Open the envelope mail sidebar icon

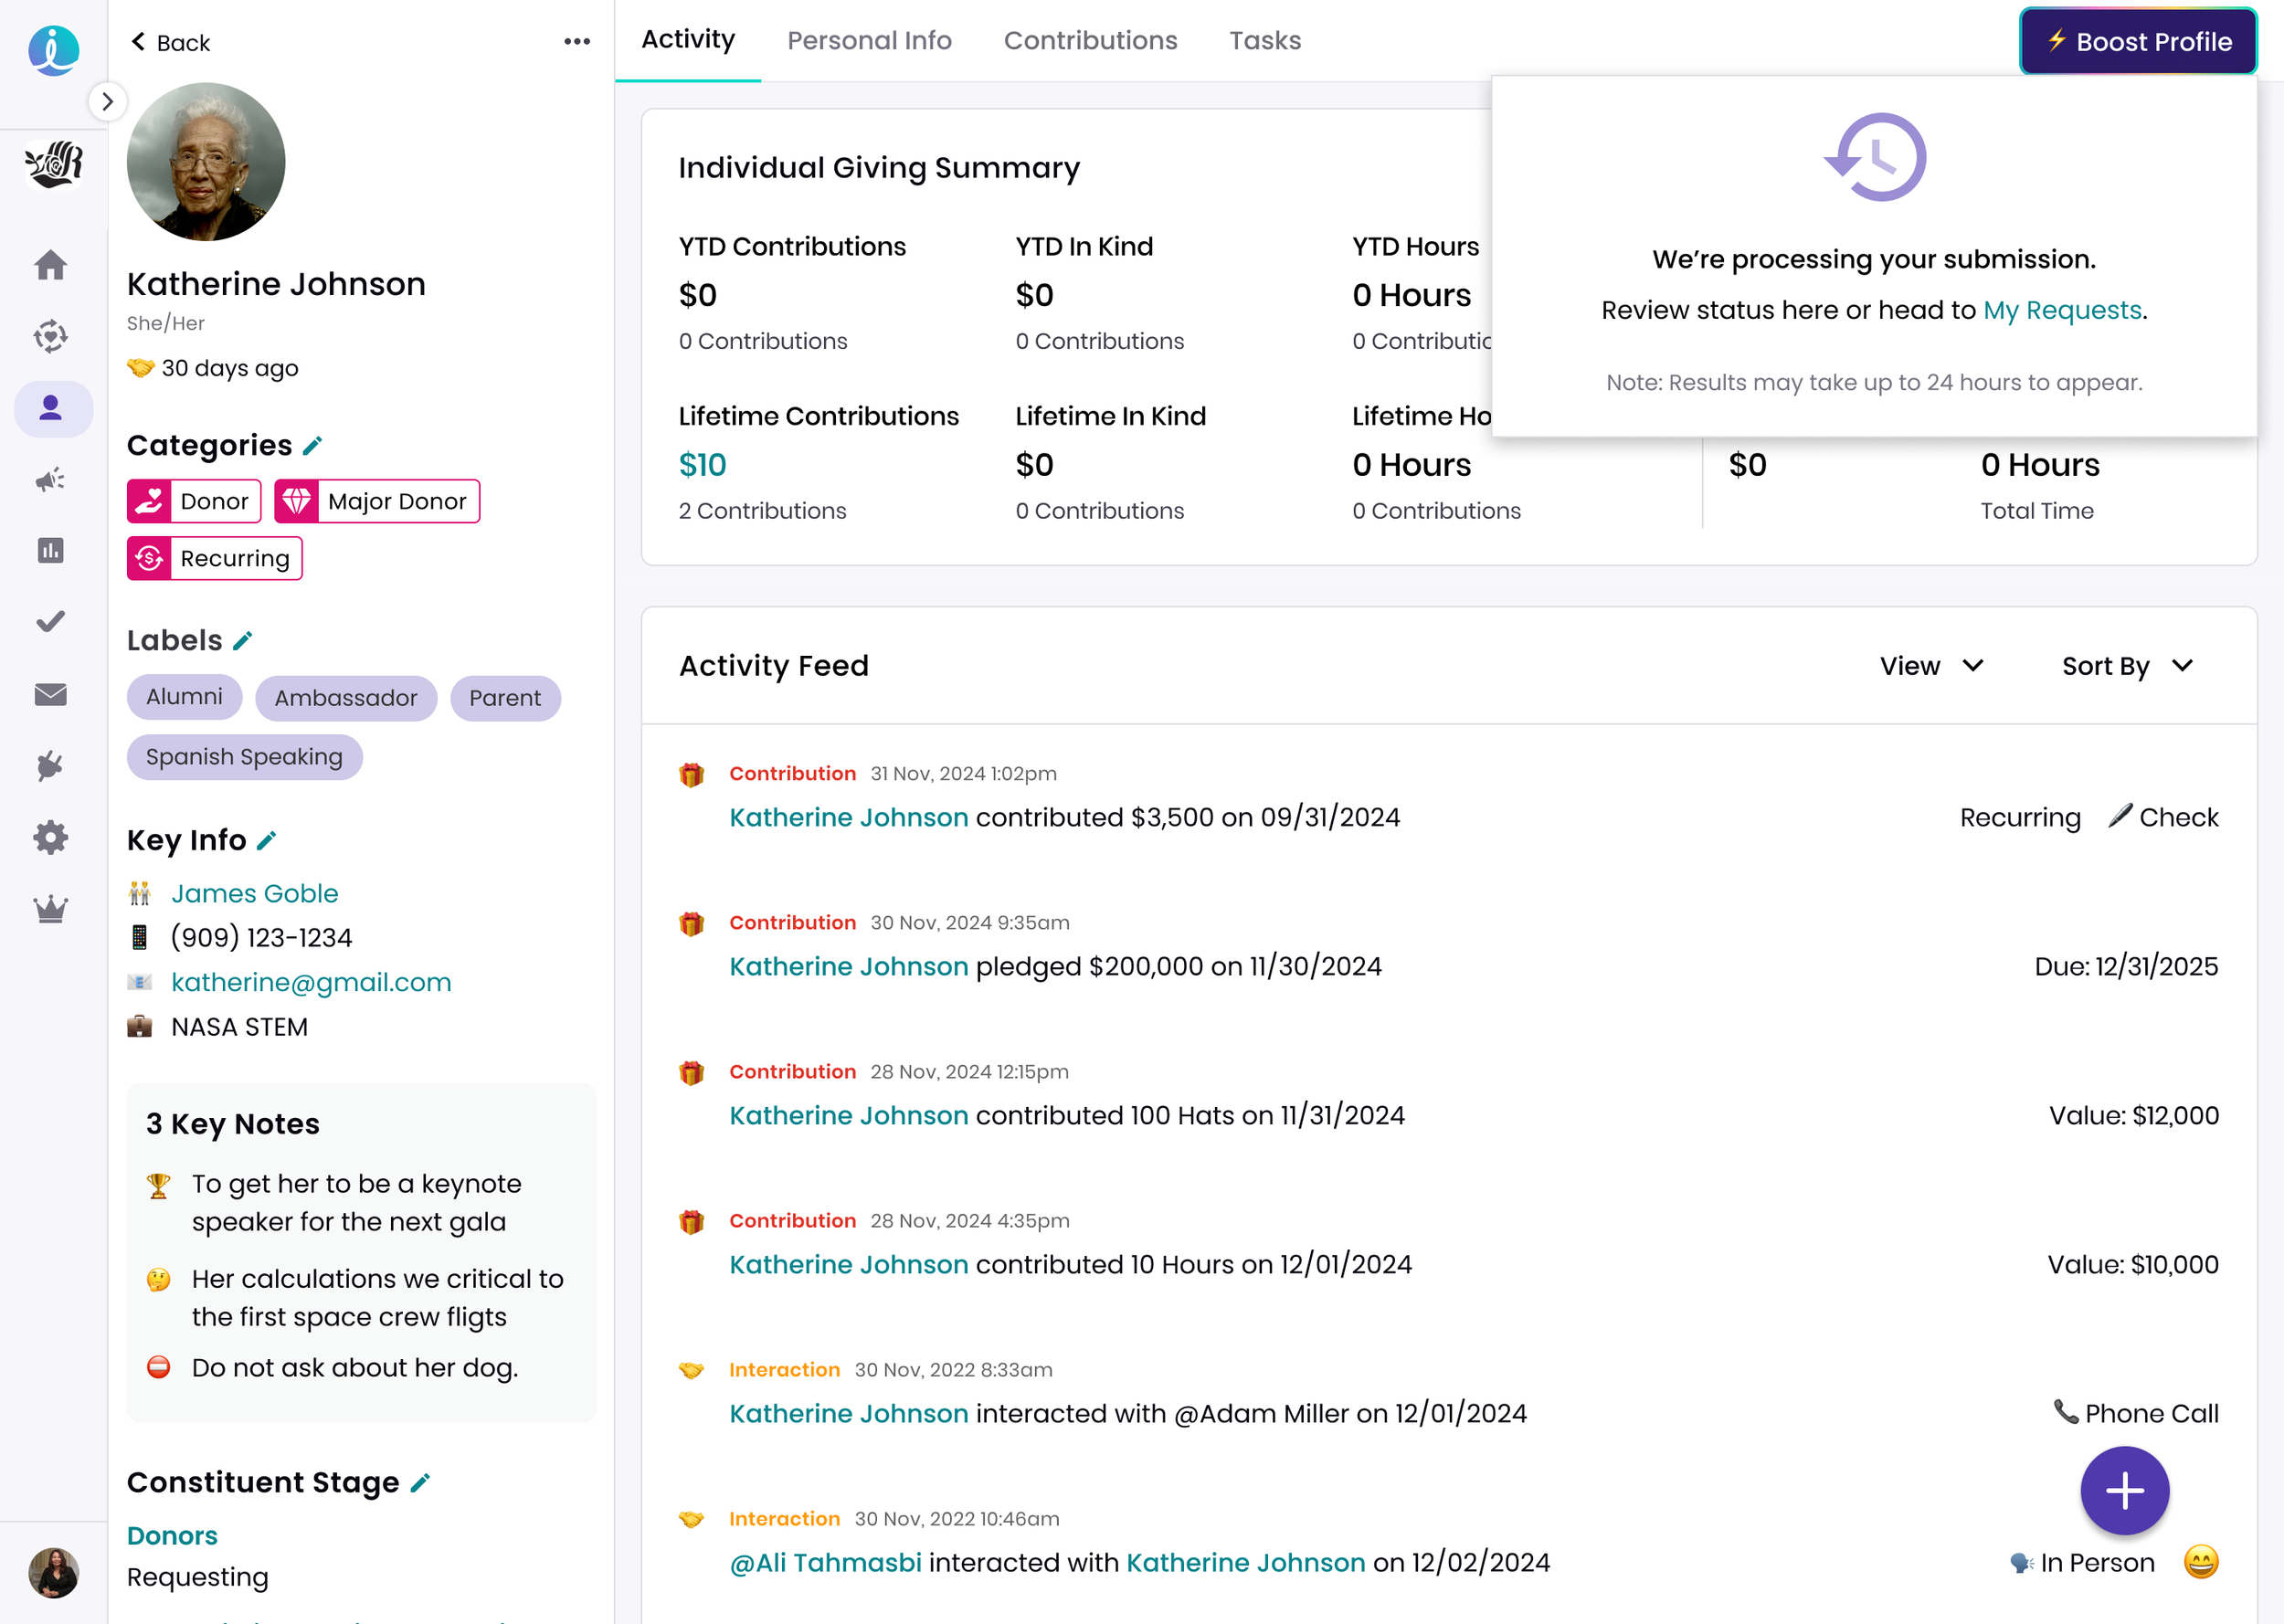(x=51, y=694)
